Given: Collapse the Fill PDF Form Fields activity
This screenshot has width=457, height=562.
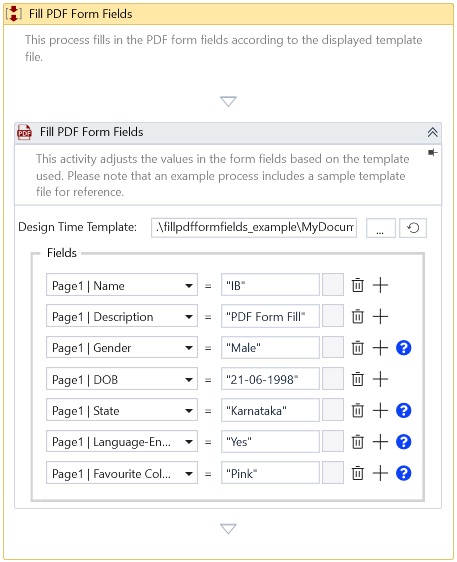Looking at the screenshot, I should click(432, 132).
